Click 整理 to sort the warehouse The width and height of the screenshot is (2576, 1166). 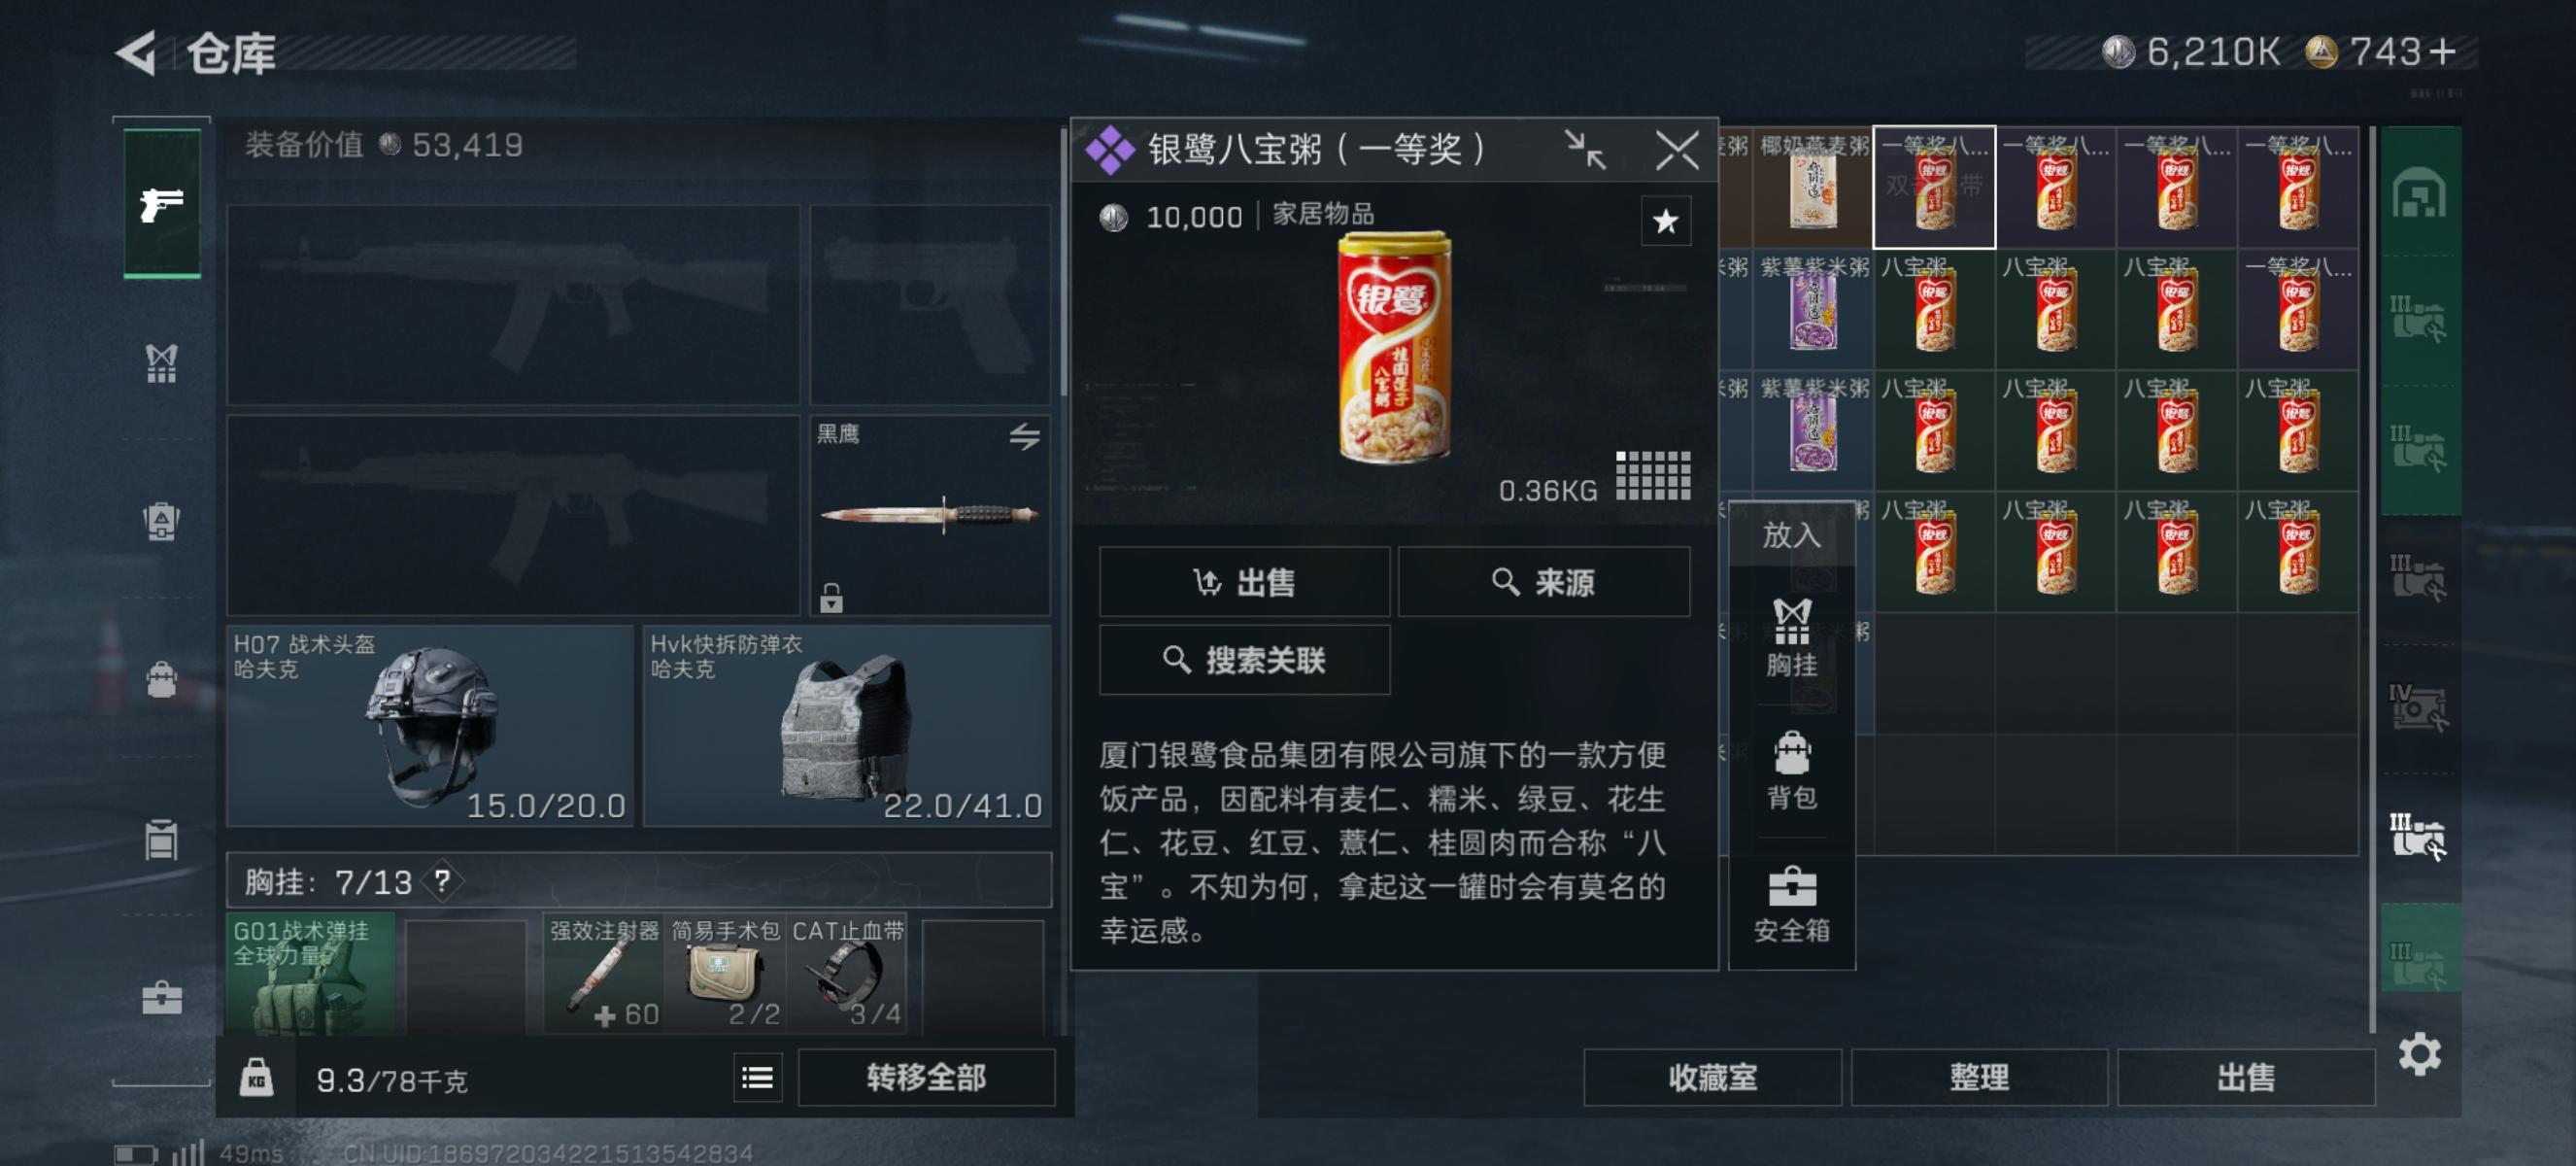[1978, 1077]
